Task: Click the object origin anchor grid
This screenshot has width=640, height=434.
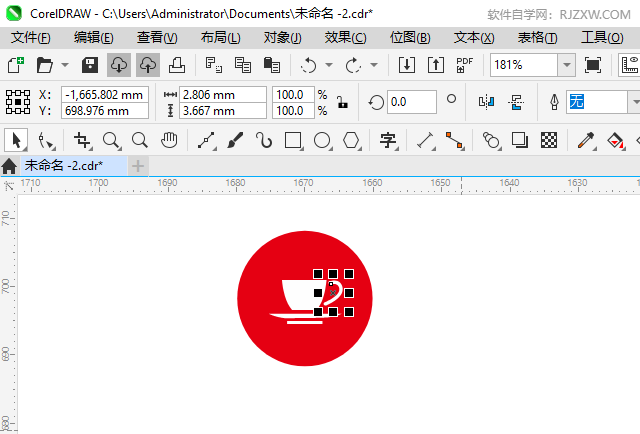Action: pos(18,102)
